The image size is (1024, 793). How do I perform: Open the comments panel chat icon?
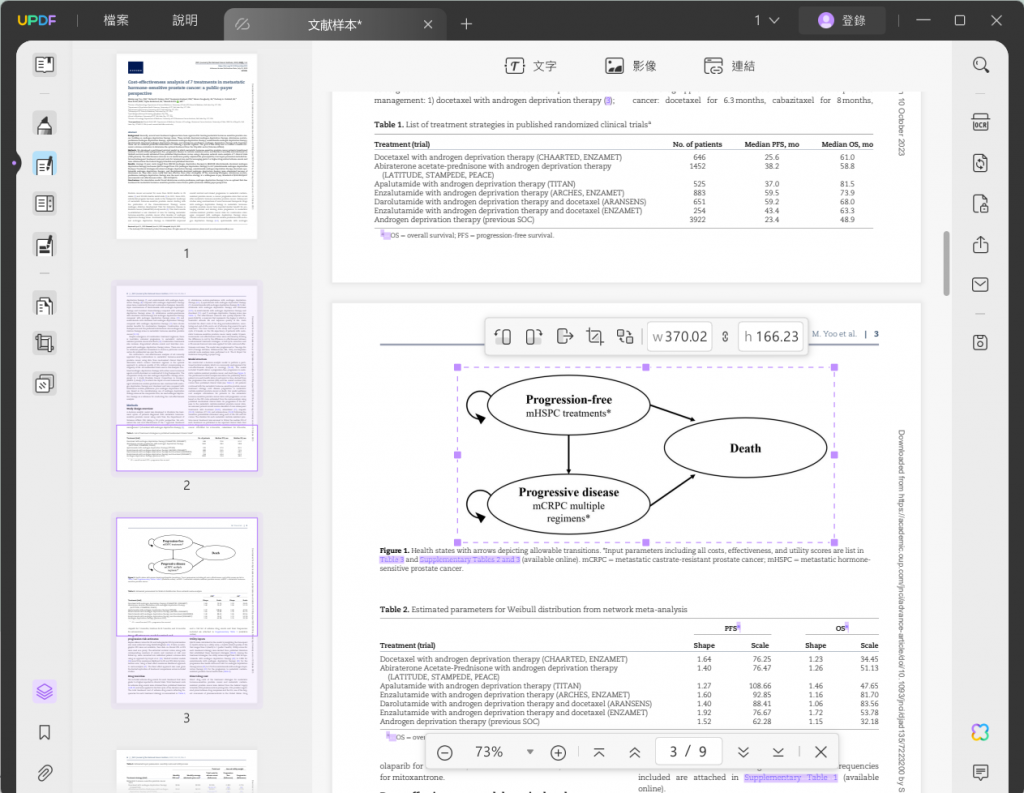click(980, 772)
